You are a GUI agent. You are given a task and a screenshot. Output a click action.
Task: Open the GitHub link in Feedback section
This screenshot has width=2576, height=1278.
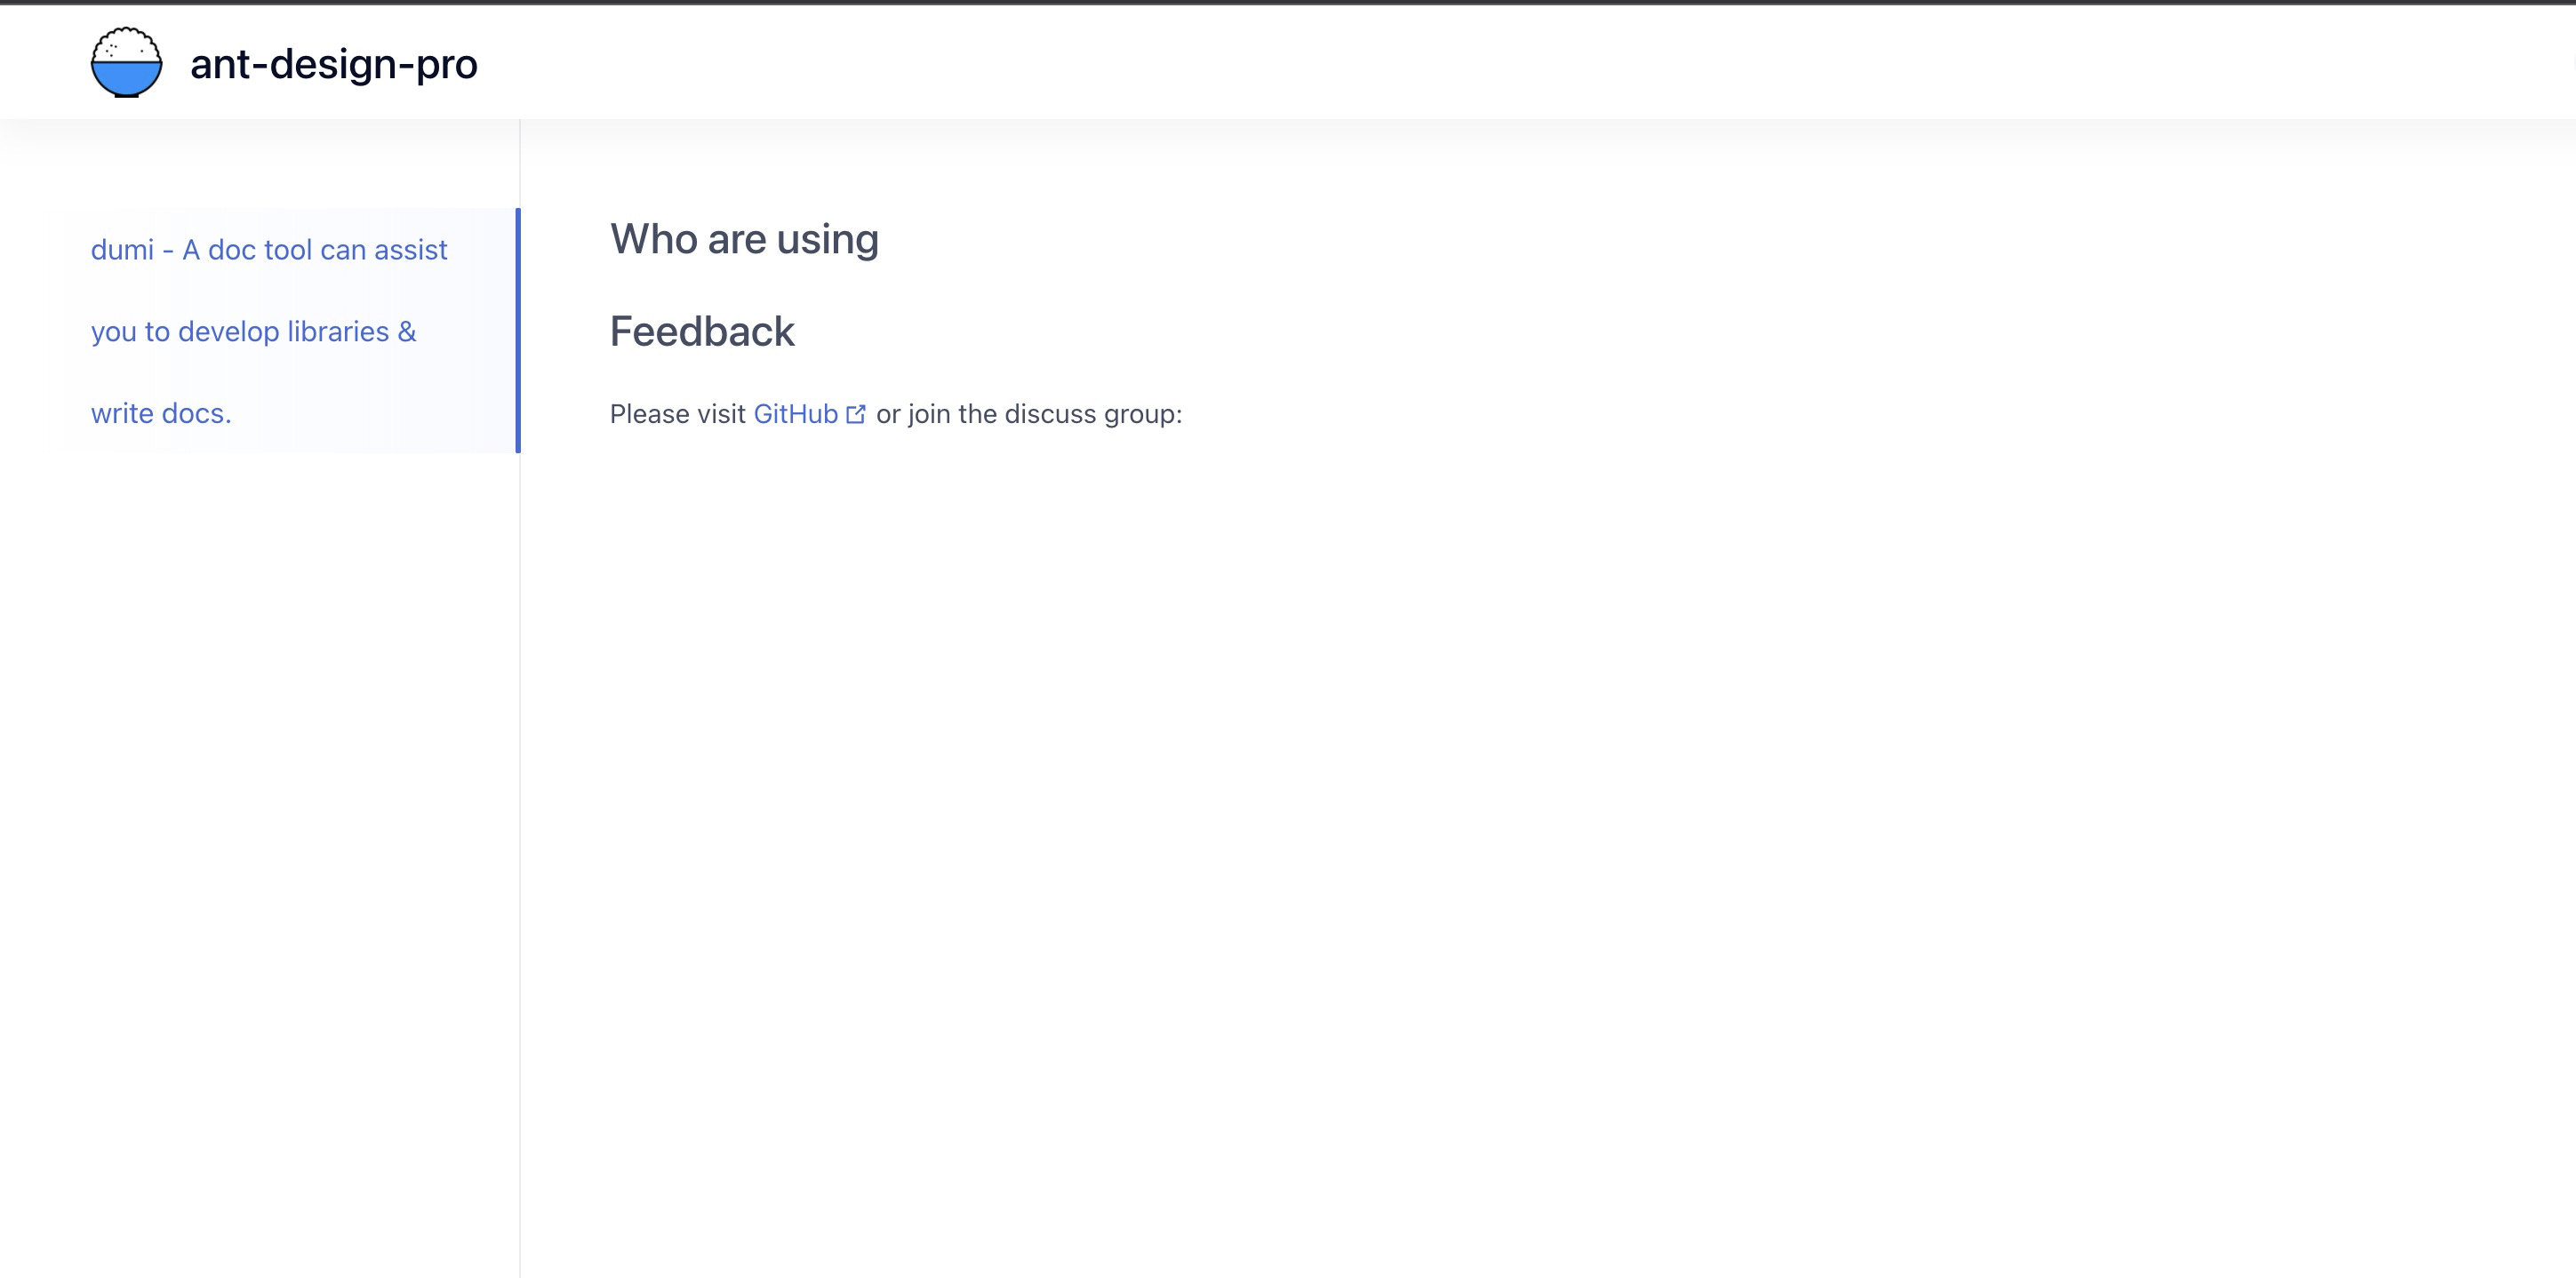pos(795,414)
